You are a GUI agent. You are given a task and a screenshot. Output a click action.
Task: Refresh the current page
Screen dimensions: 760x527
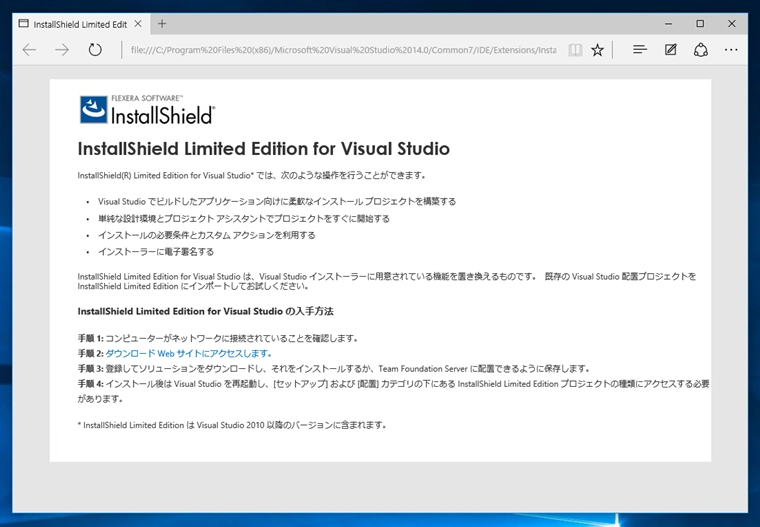click(x=95, y=50)
